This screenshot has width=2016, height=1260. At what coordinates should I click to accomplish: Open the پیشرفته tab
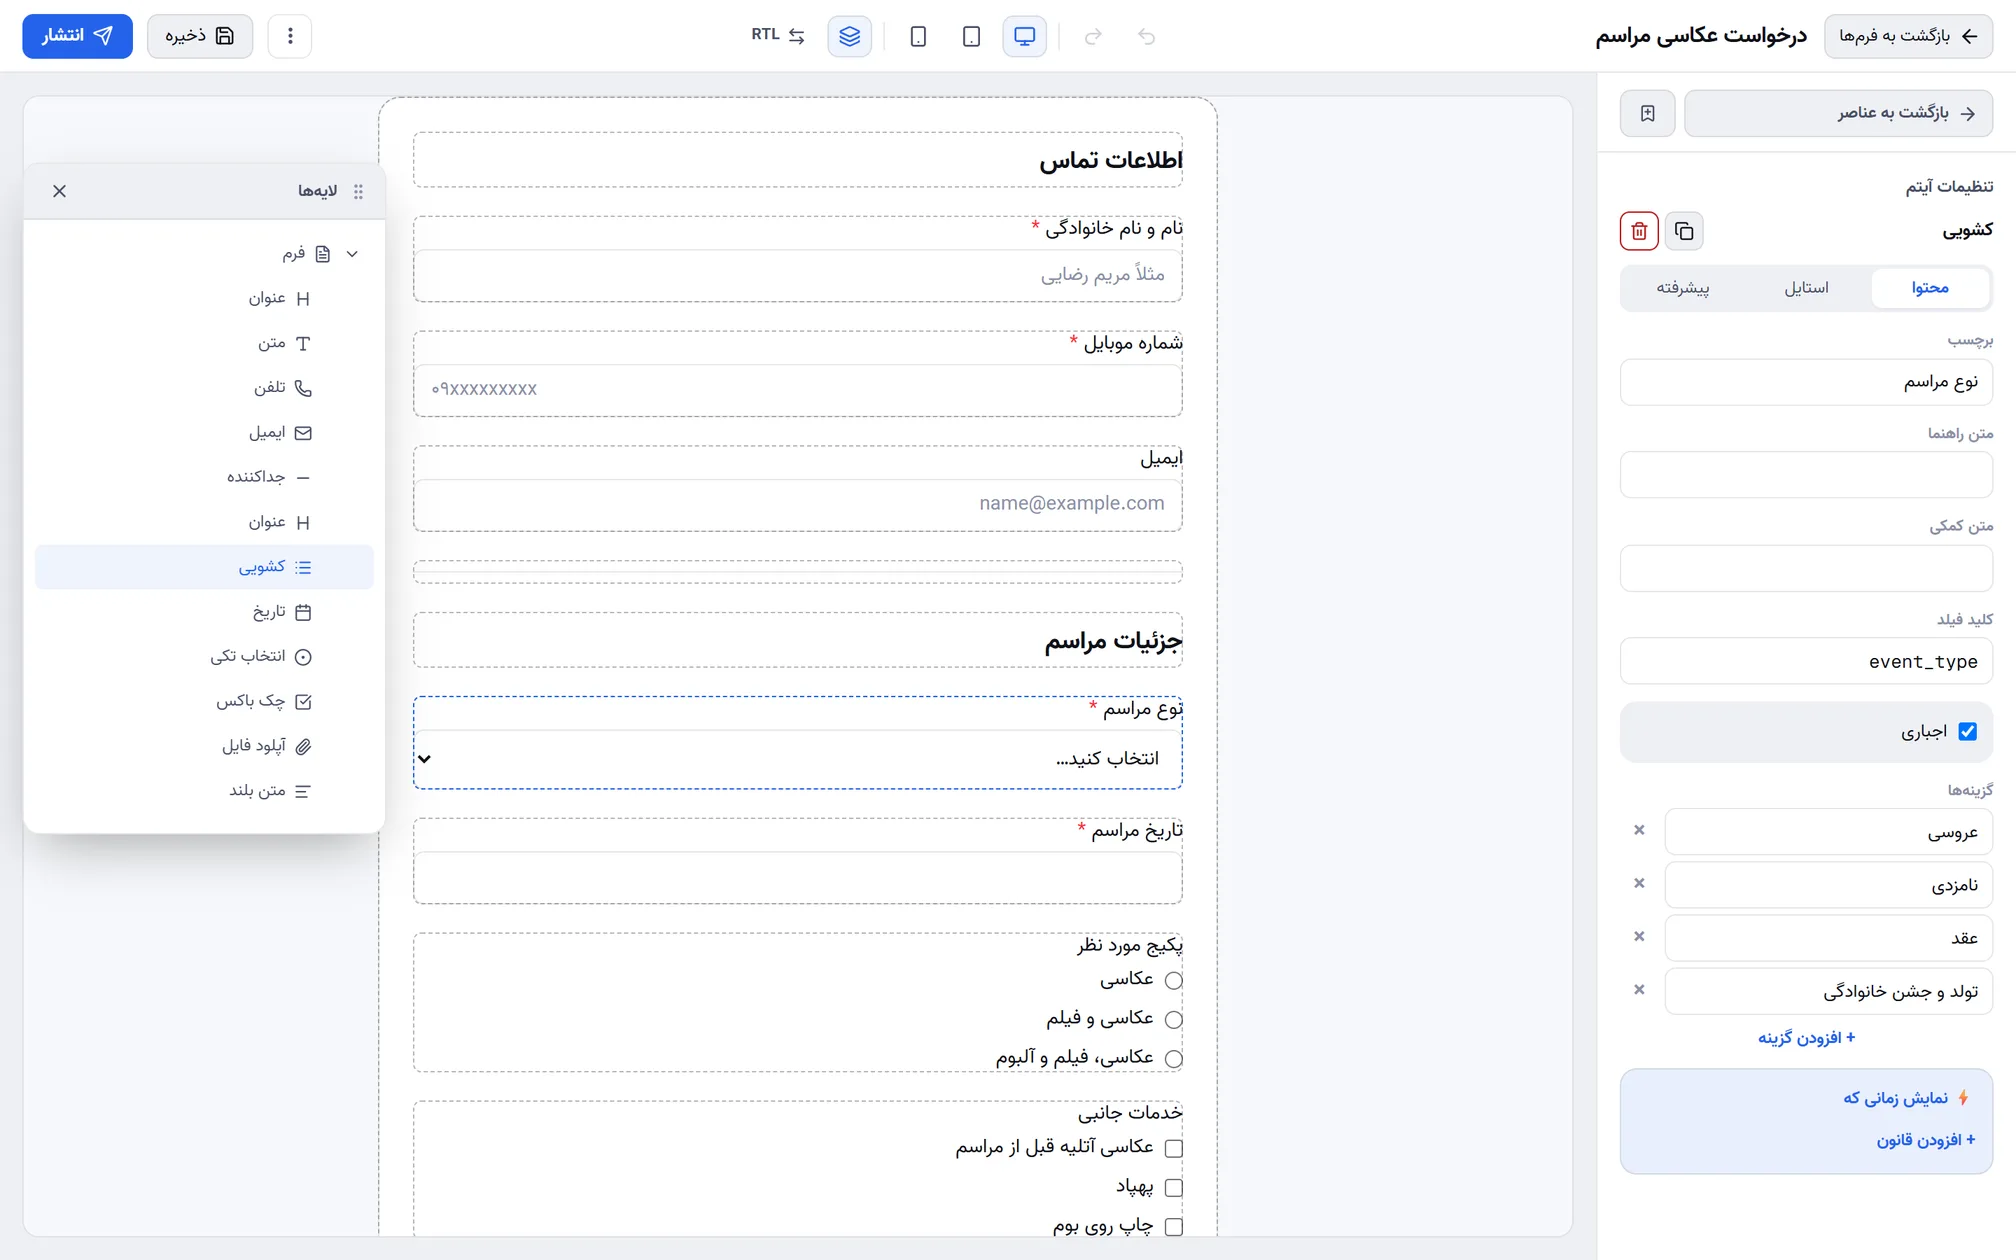coord(1682,288)
